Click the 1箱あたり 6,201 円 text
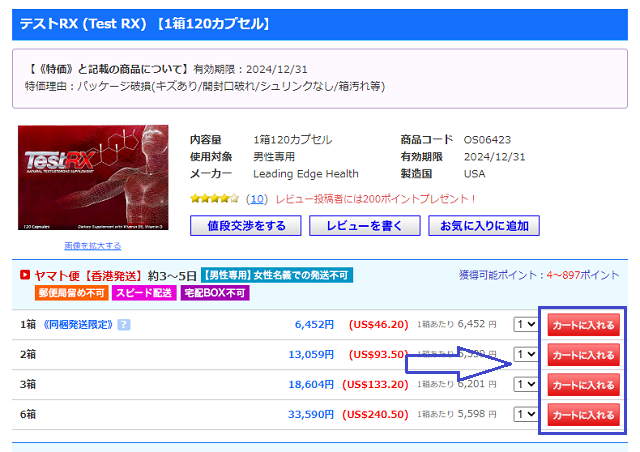Screen dimensions: 640x452 (457, 384)
